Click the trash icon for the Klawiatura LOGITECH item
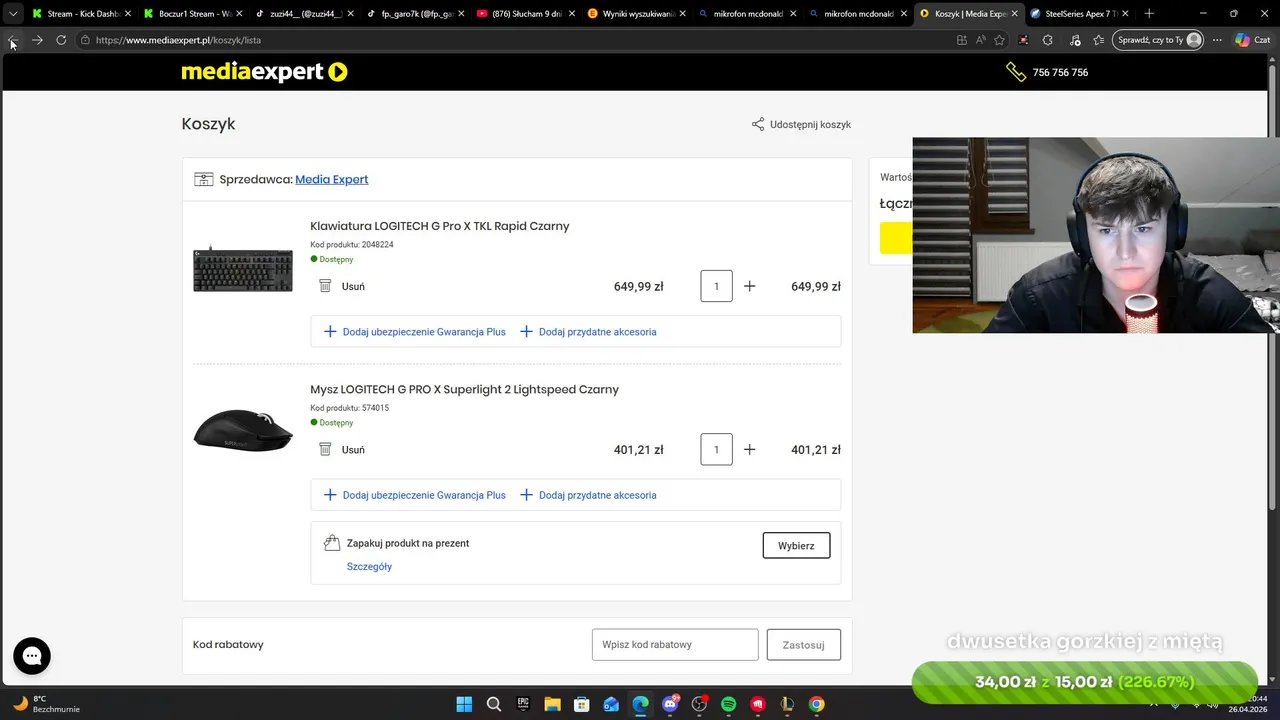The width and height of the screenshot is (1280, 720). click(x=325, y=286)
